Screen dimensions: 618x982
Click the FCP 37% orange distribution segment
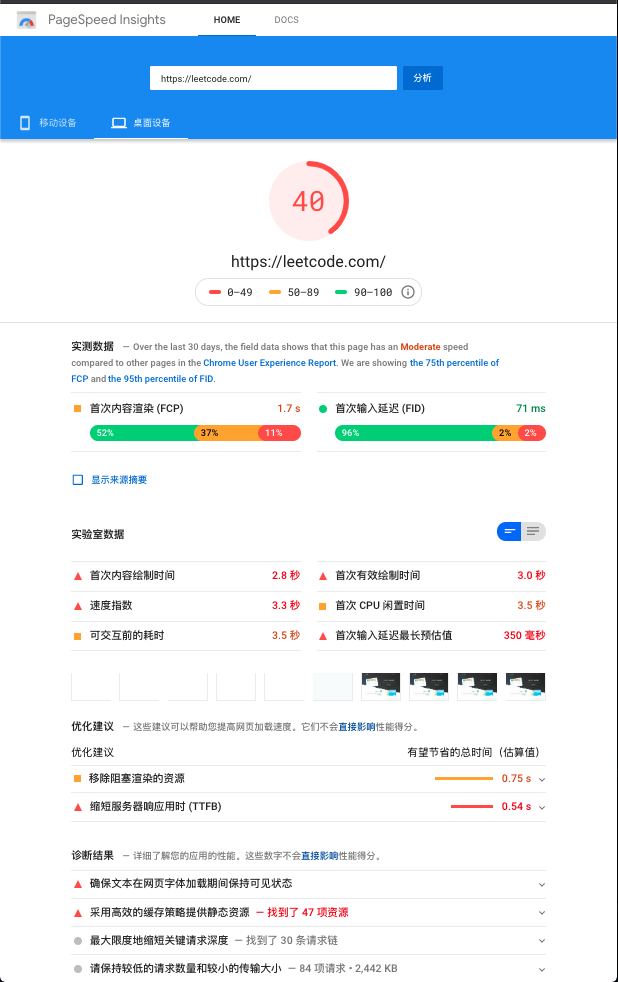[x=227, y=433]
